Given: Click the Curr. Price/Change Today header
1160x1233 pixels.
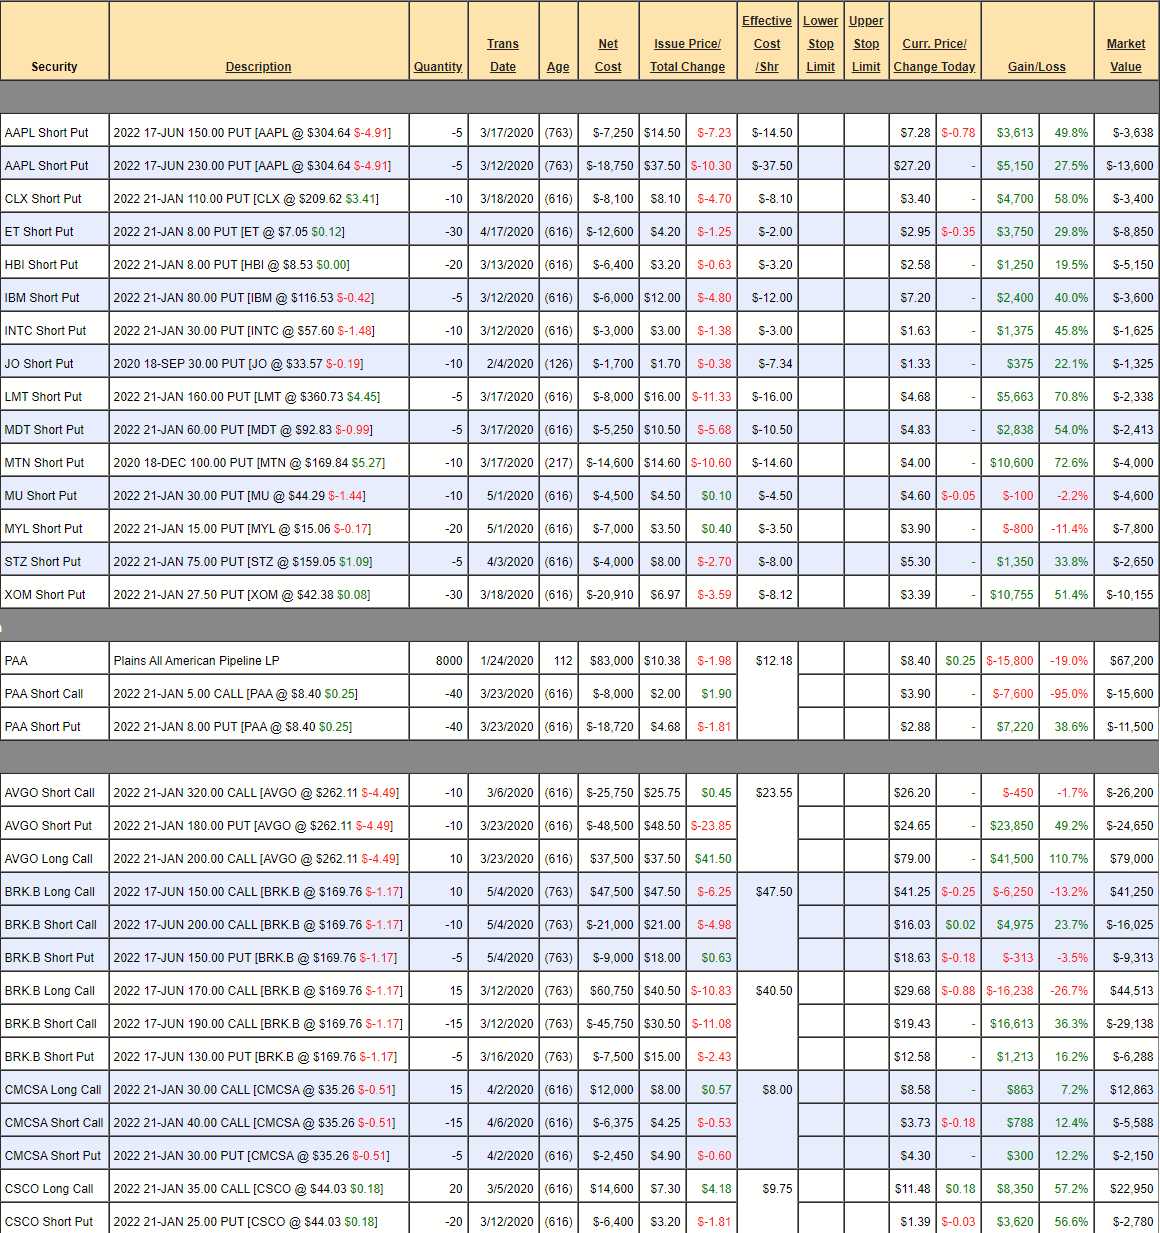Looking at the screenshot, I should click(934, 55).
